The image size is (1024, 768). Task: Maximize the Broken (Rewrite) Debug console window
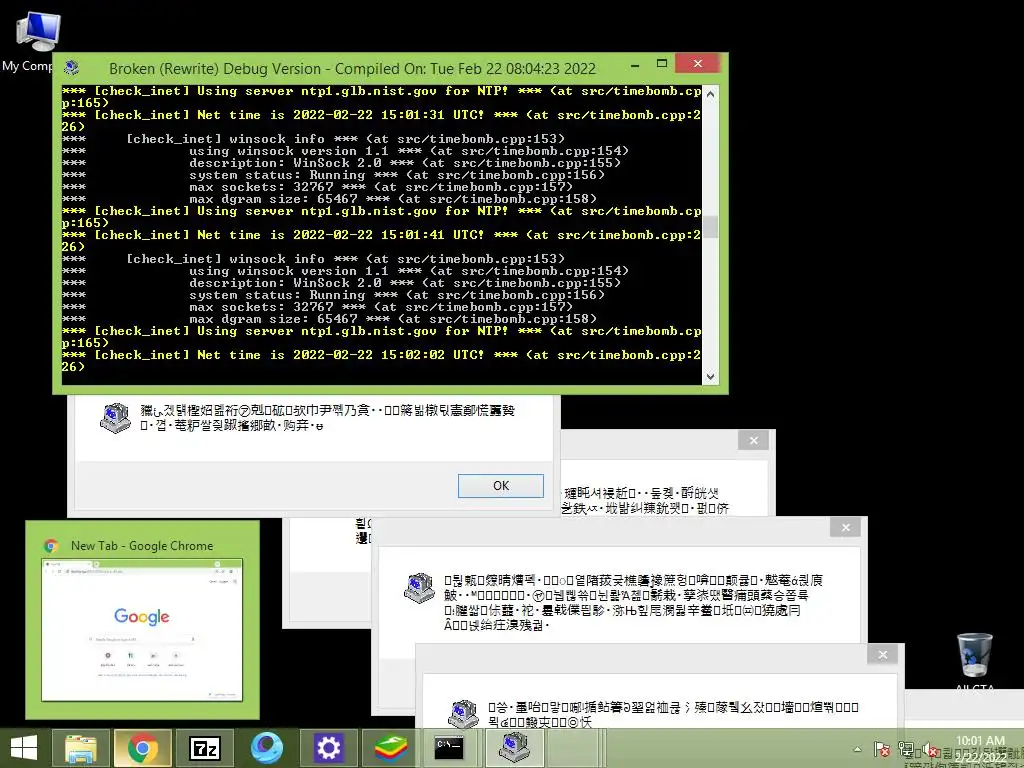coord(662,64)
